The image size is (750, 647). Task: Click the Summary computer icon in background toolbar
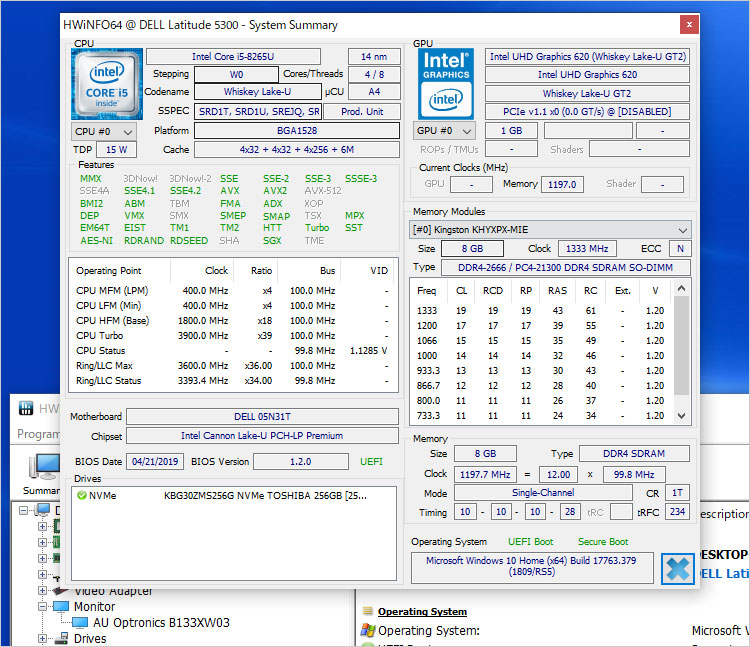44,467
